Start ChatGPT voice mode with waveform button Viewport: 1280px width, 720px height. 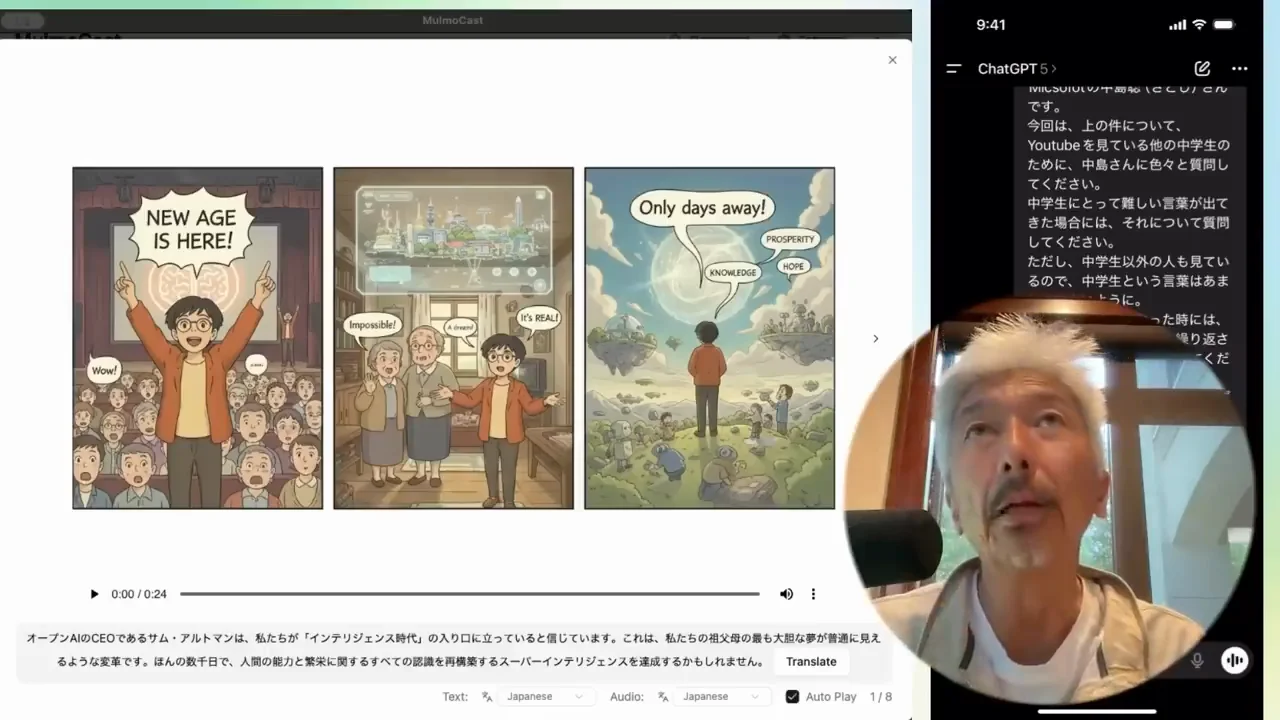[1235, 660]
